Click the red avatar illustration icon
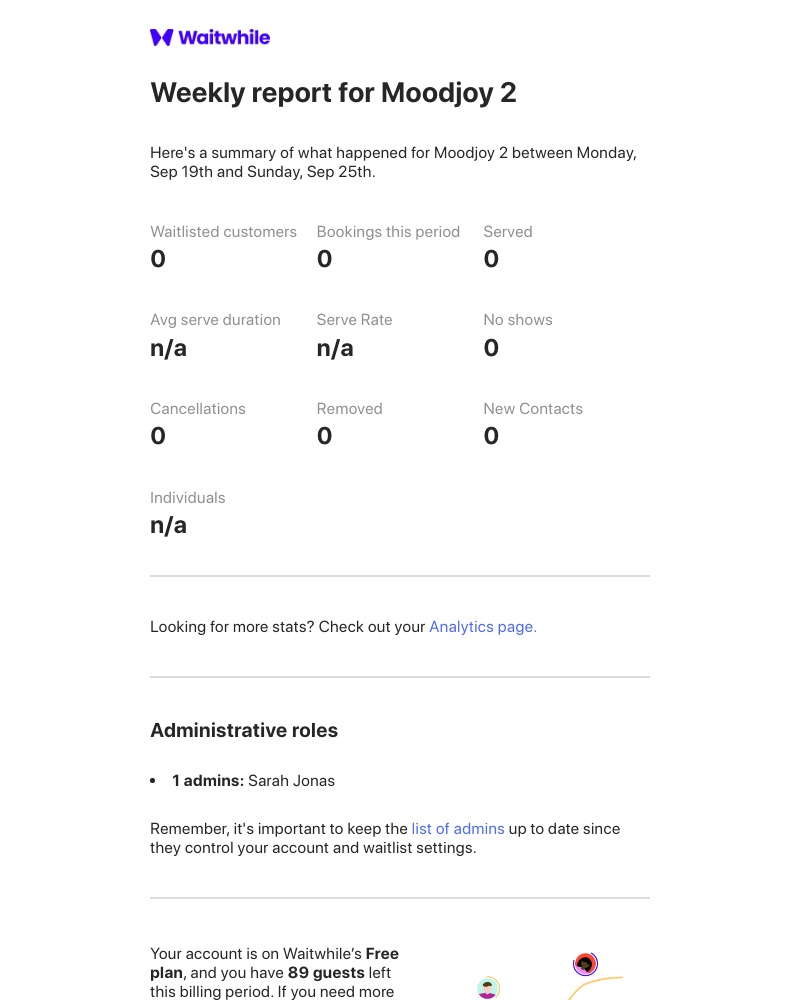This screenshot has height=1000, width=800. (585, 964)
